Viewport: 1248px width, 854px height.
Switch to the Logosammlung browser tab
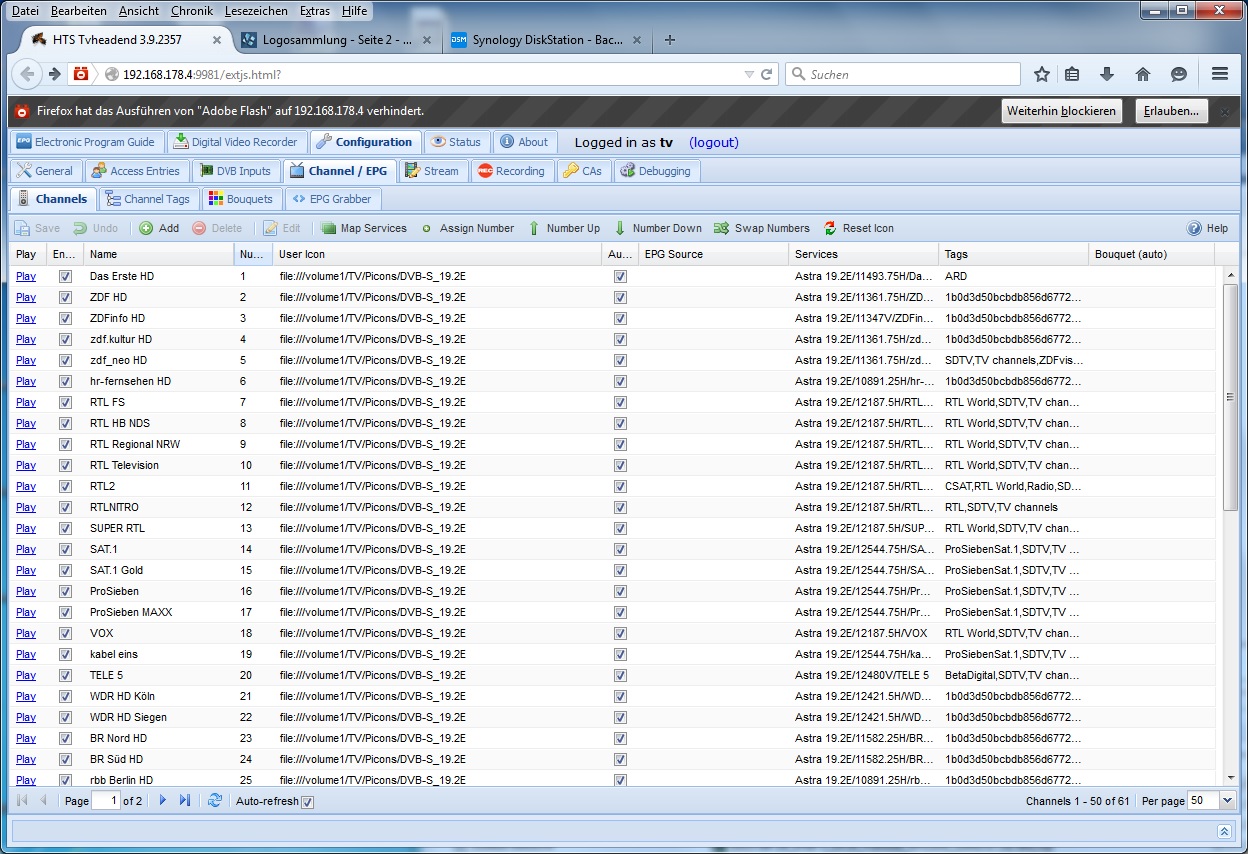click(x=336, y=40)
